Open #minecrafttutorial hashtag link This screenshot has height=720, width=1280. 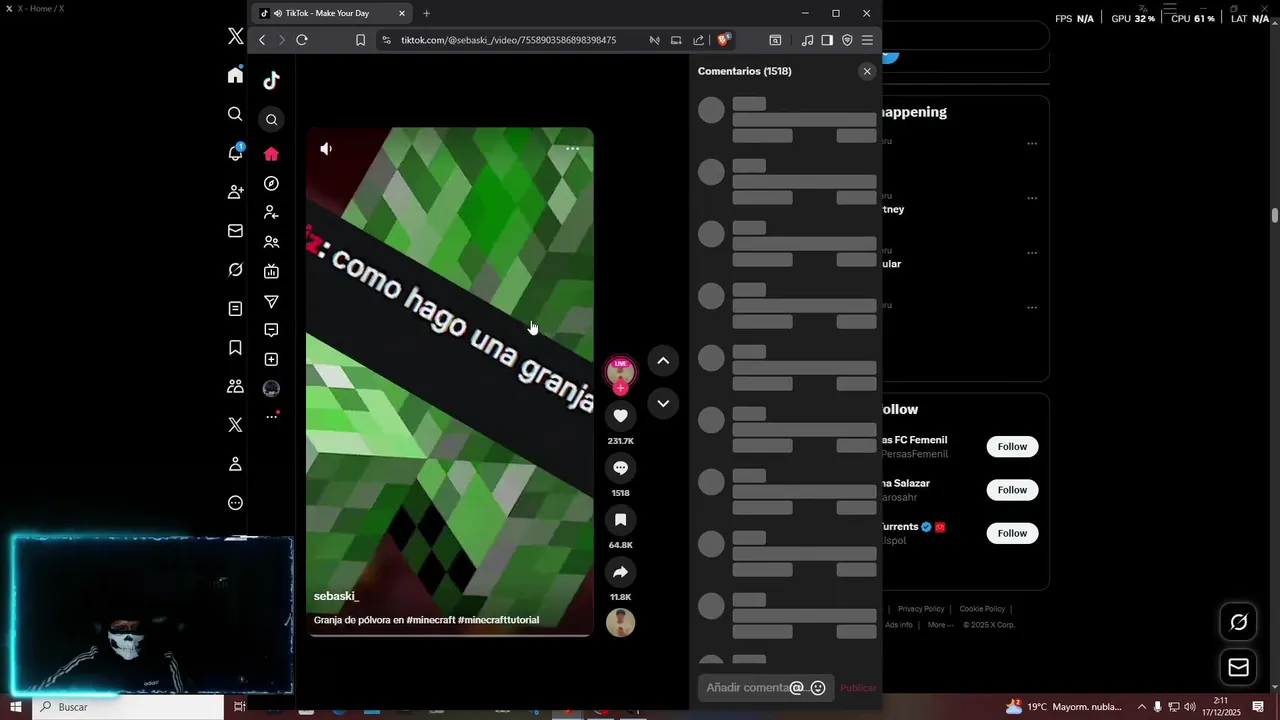498,620
